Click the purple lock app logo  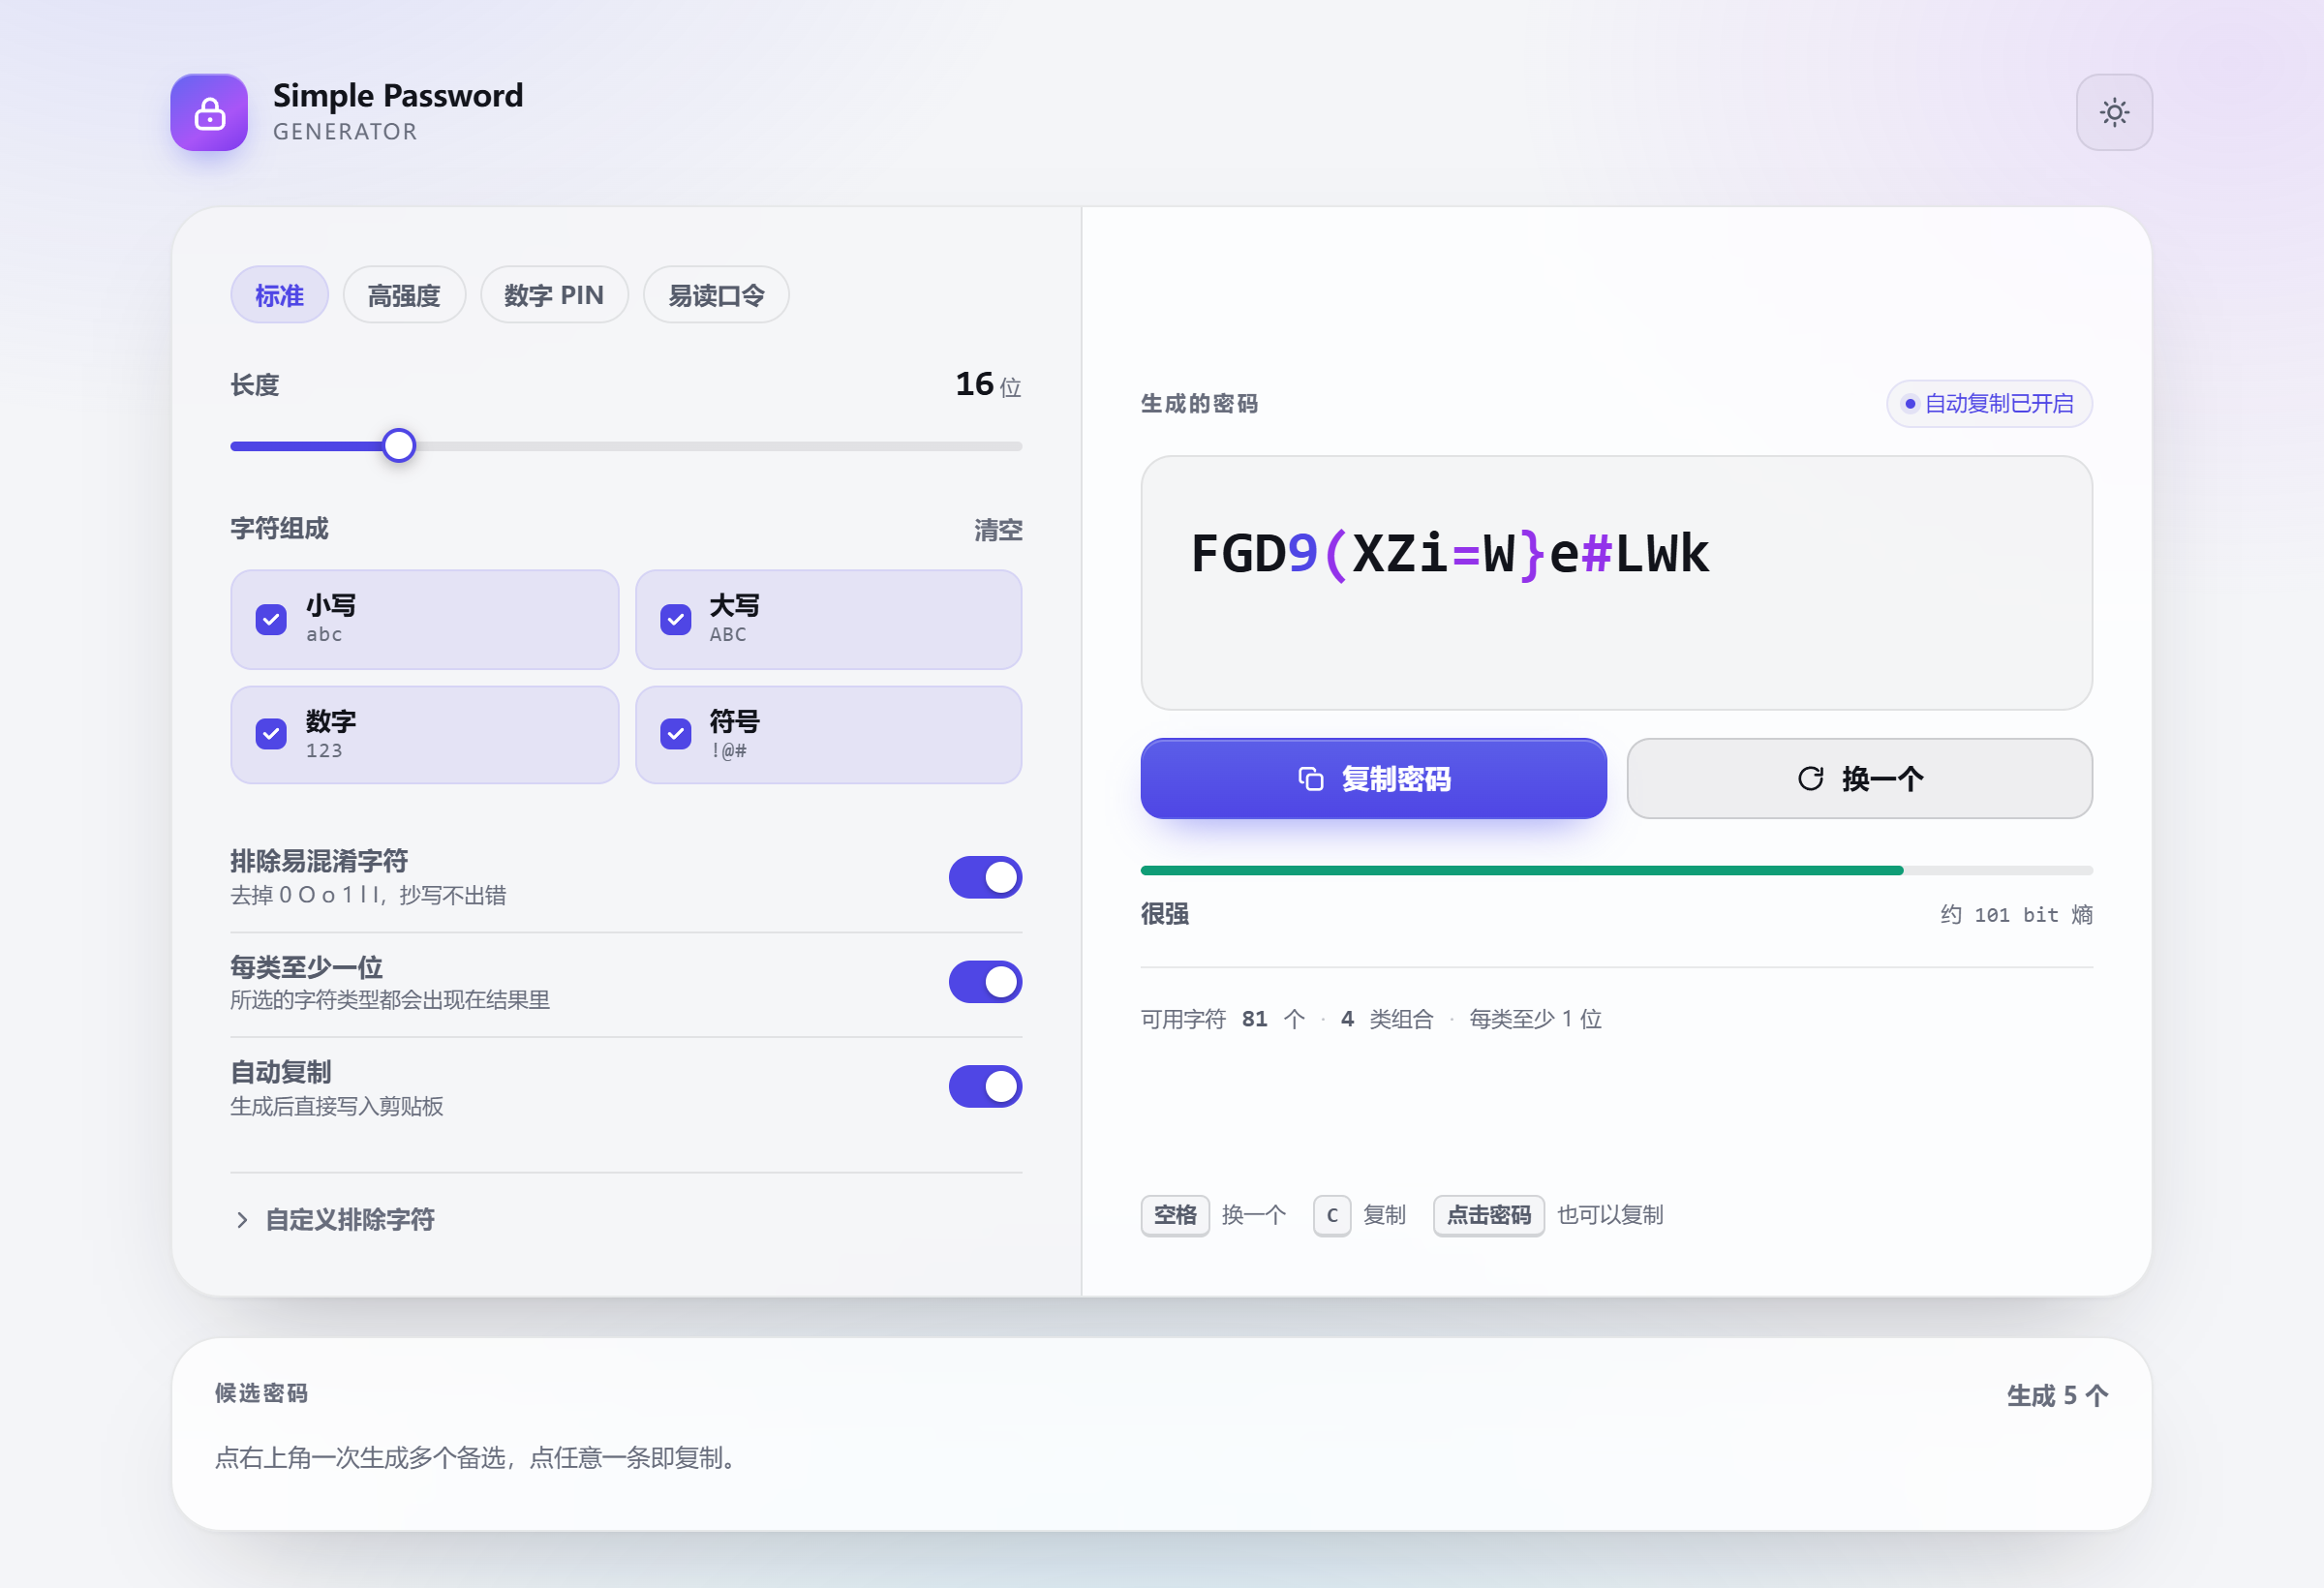[x=209, y=112]
